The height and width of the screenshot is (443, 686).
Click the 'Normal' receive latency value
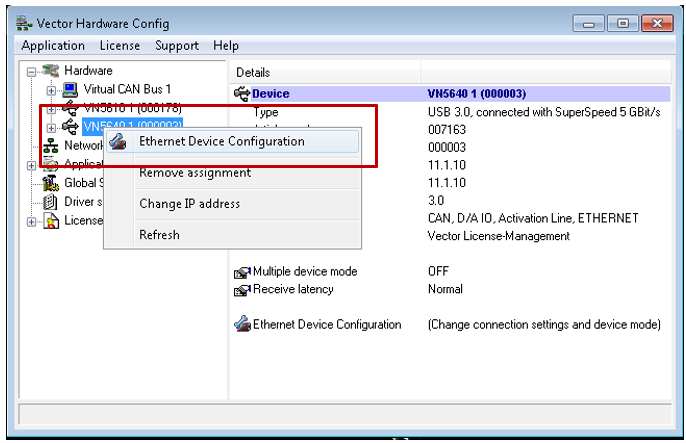[445, 289]
